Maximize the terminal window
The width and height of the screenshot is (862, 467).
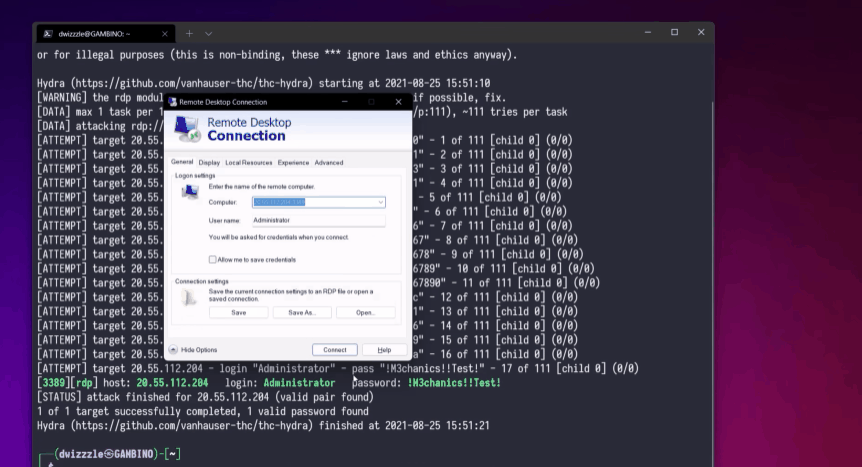[675, 32]
